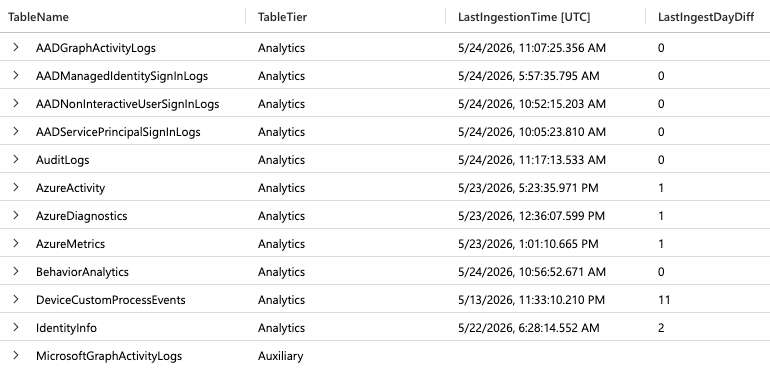This screenshot has width=770, height=368.
Task: Click ingestion time 5/13/2026, 11:33:10.210 PM
Action: point(531,300)
